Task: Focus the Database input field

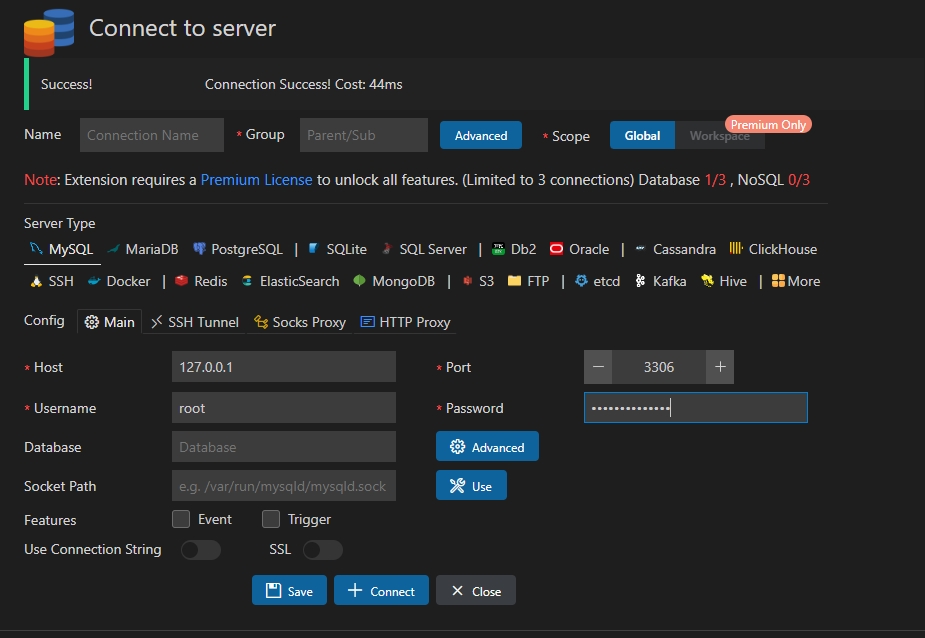Action: point(284,447)
